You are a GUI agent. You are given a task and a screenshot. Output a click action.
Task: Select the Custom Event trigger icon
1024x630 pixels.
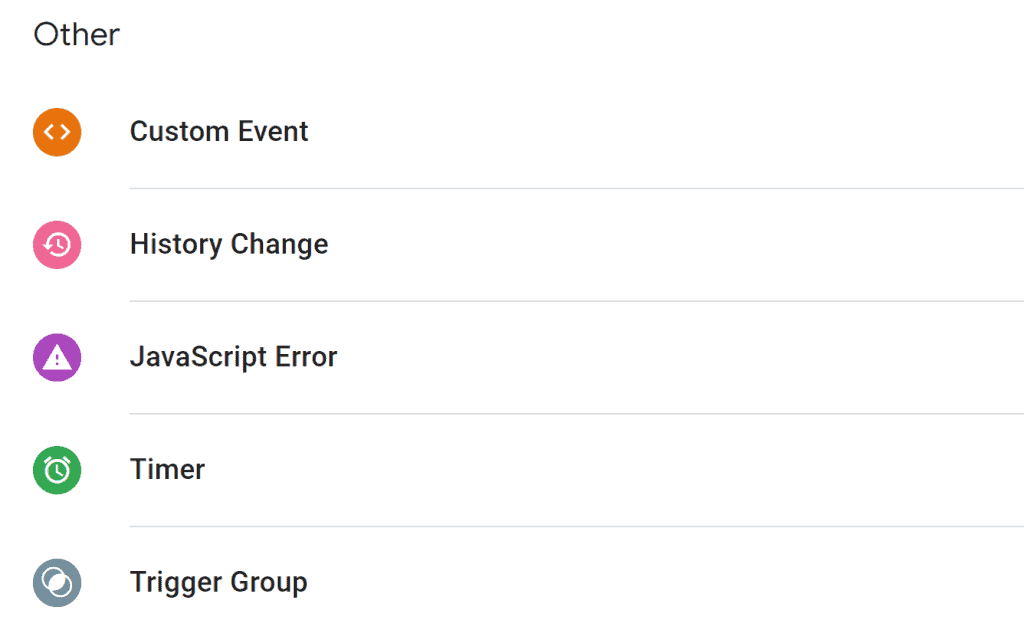tap(56, 131)
